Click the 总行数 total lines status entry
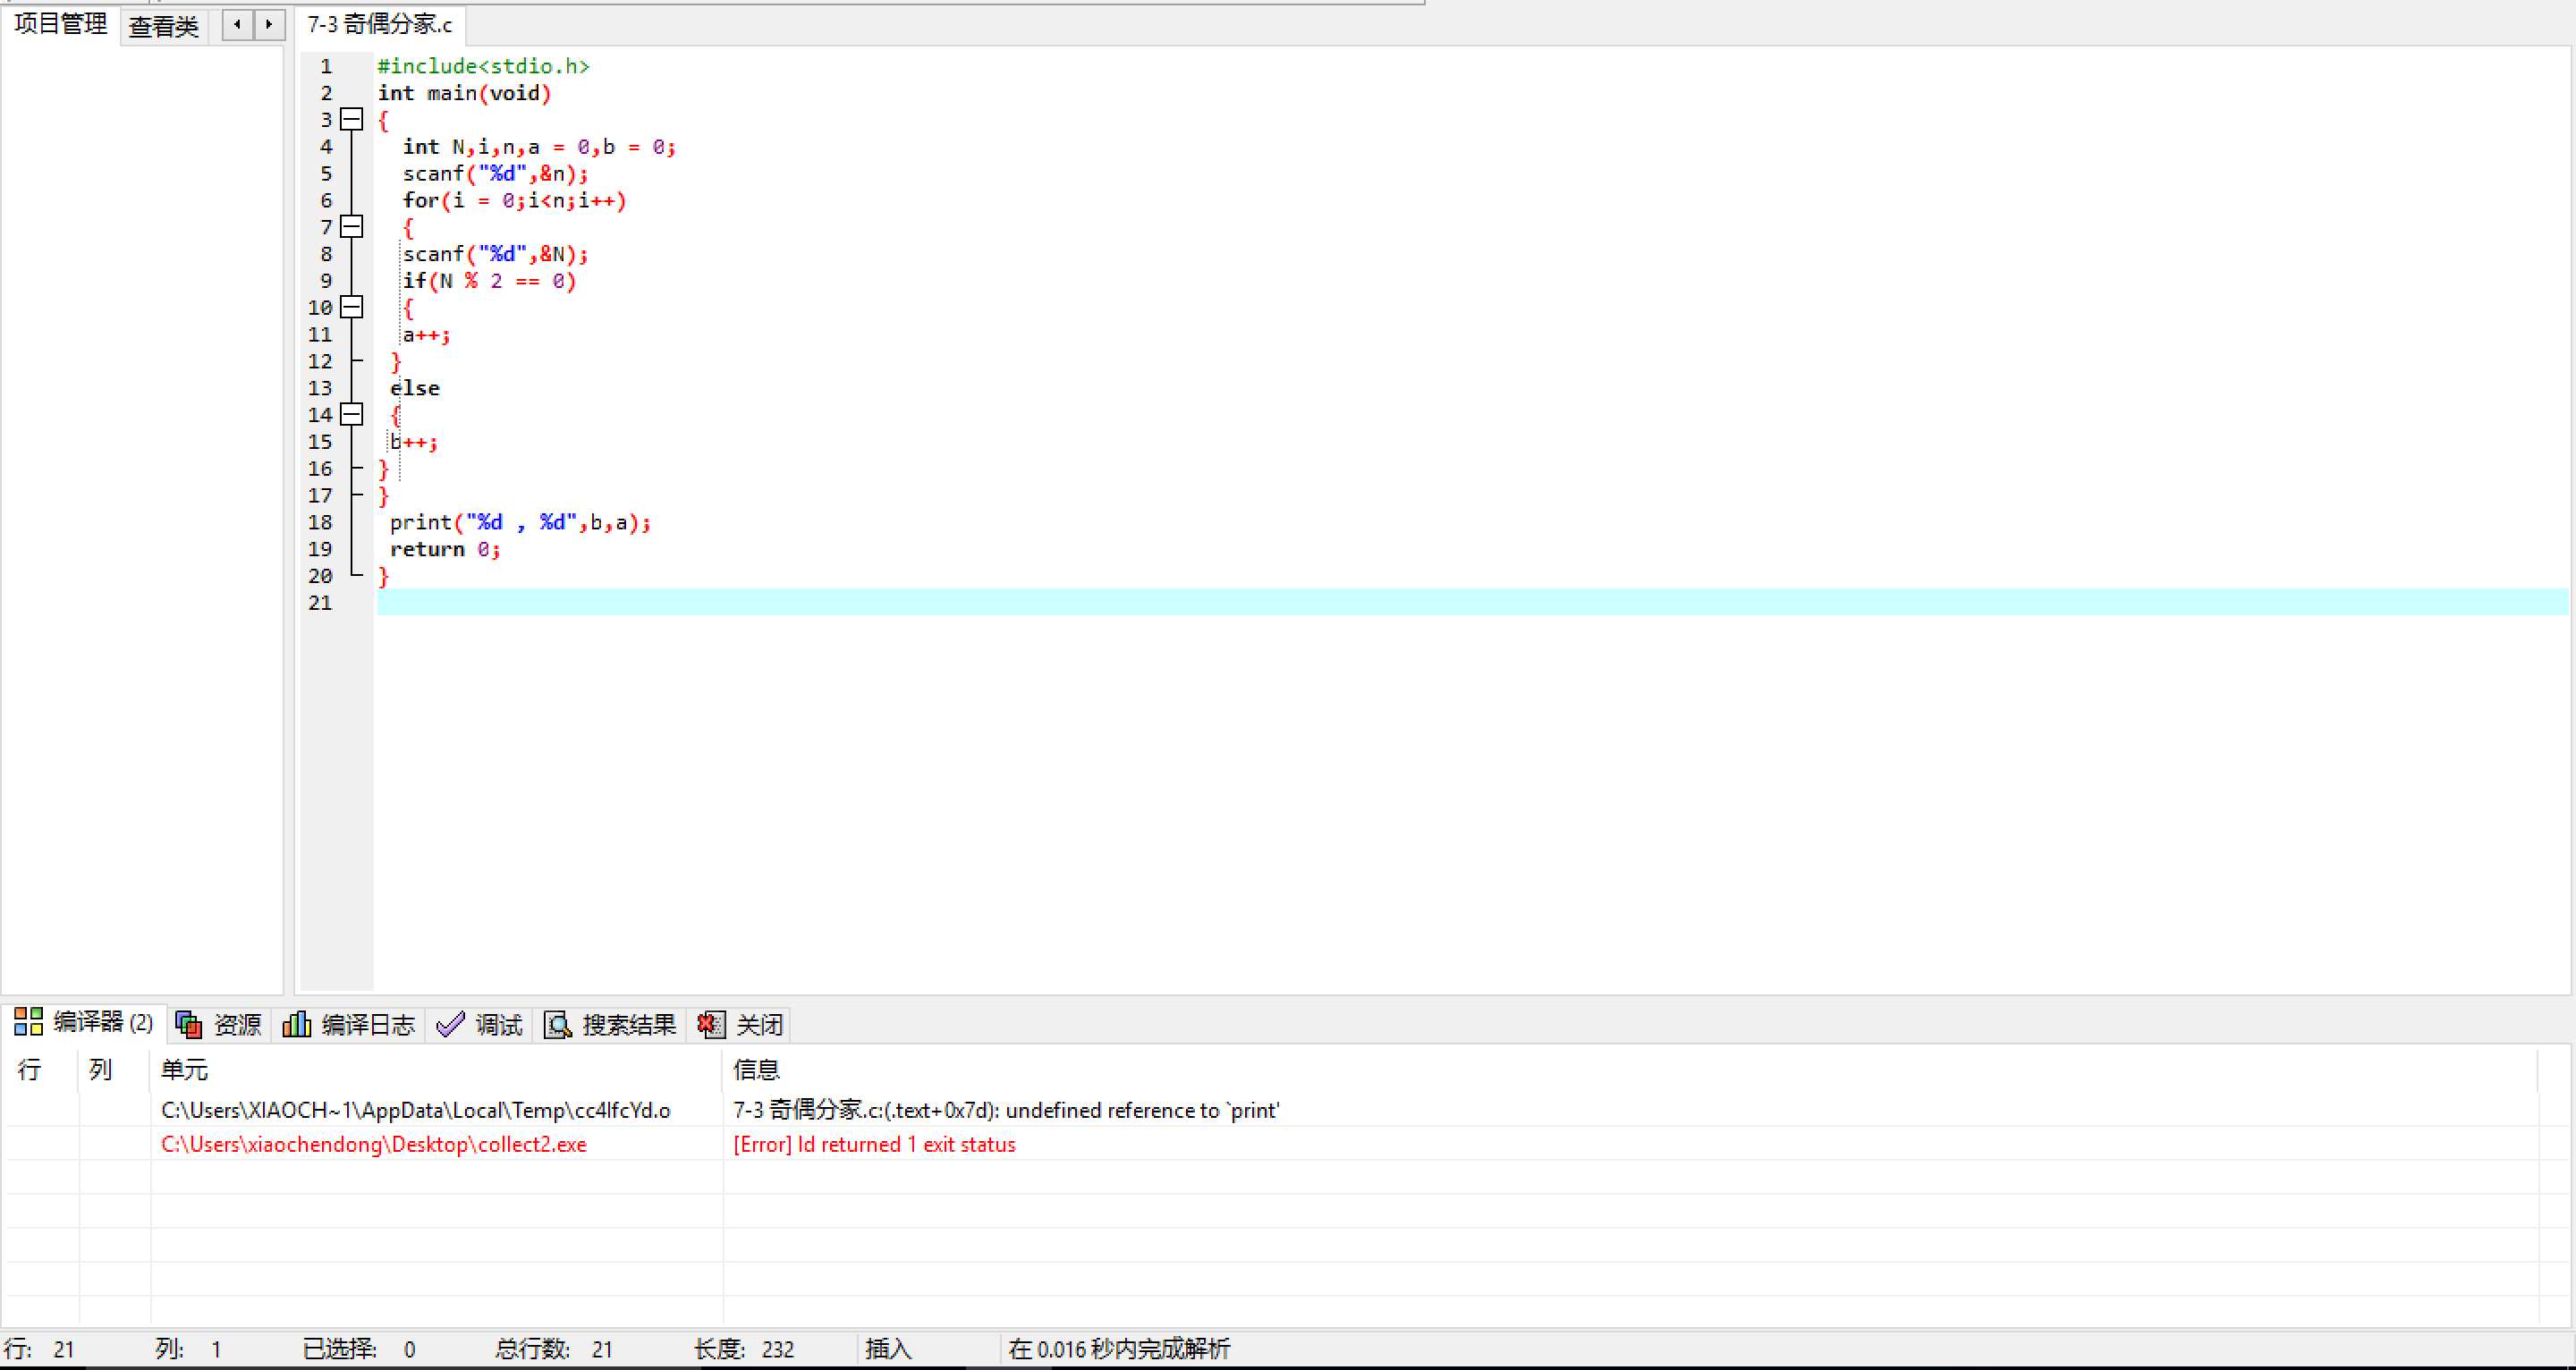 [554, 1349]
